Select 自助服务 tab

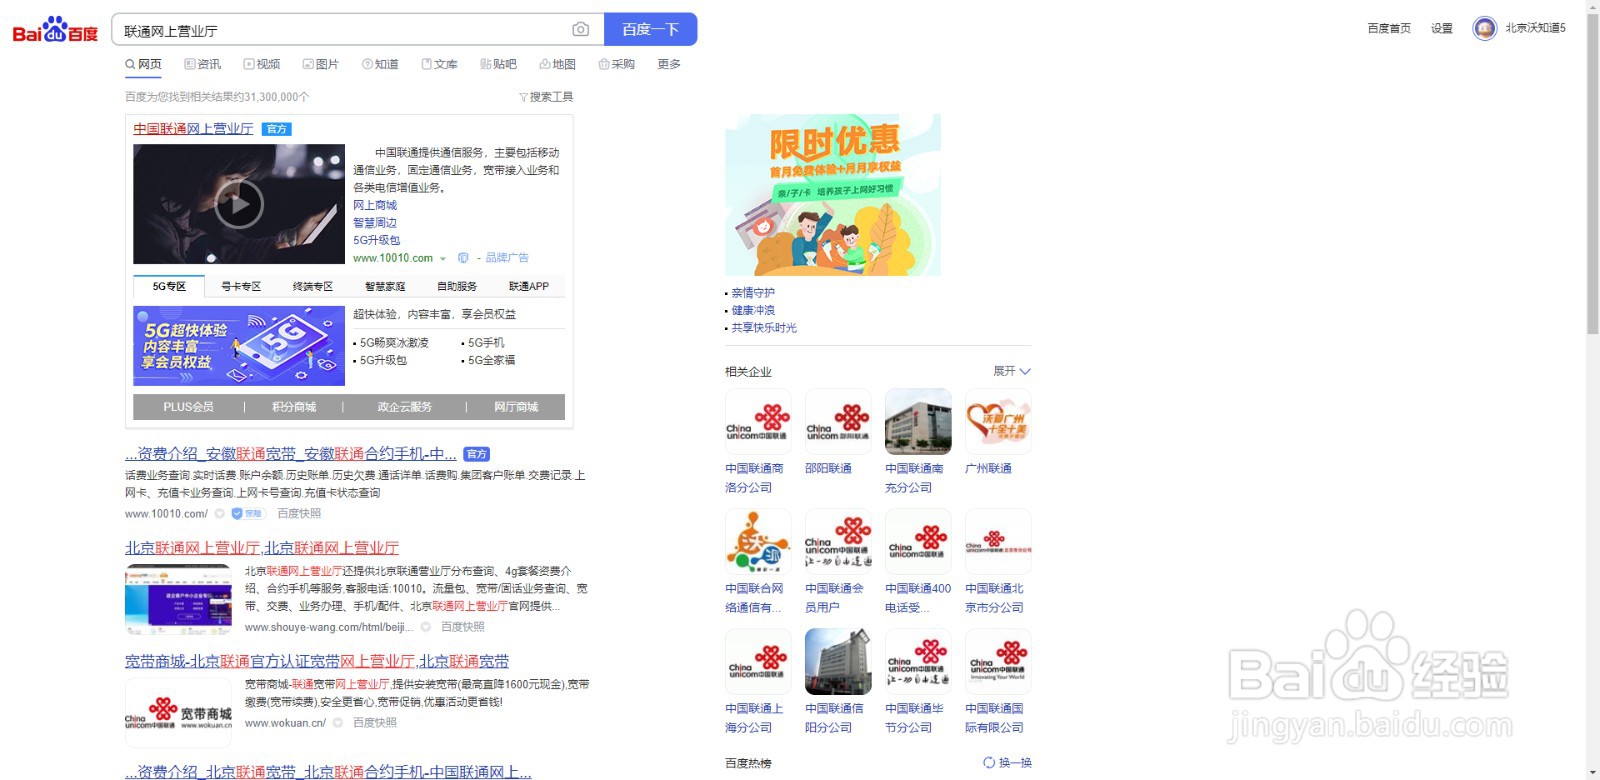[x=457, y=286]
